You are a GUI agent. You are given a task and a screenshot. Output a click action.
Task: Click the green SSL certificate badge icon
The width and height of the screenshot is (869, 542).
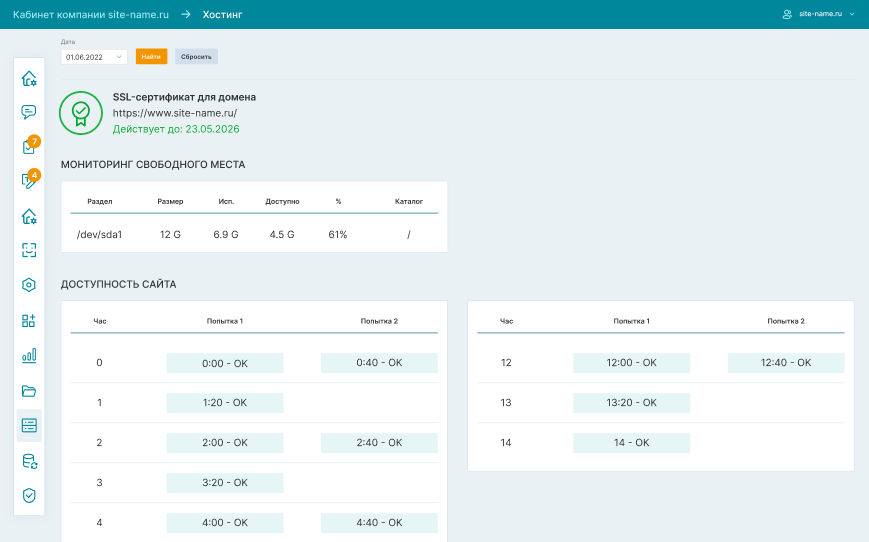point(80,113)
